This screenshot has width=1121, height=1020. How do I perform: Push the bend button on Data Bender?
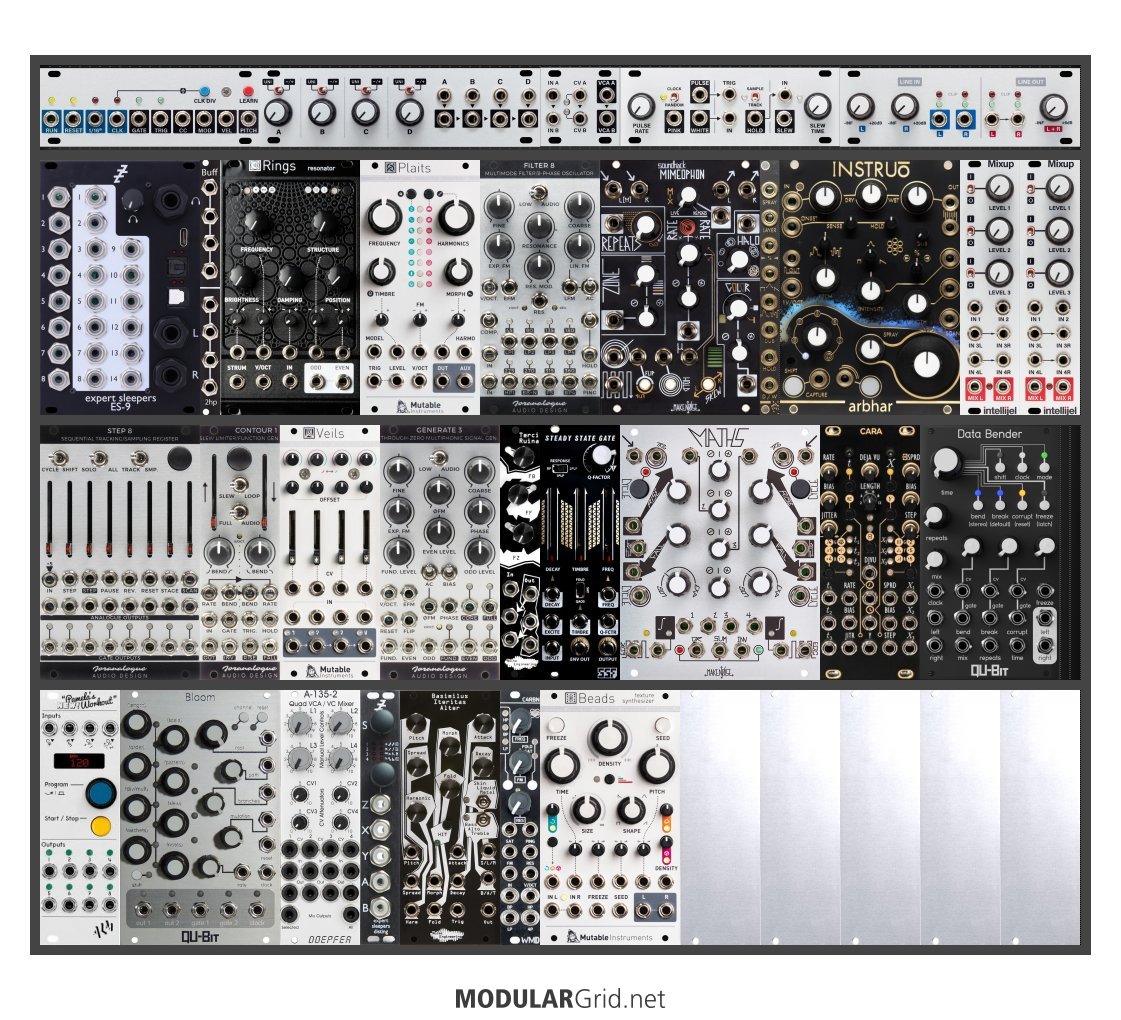coord(978,505)
